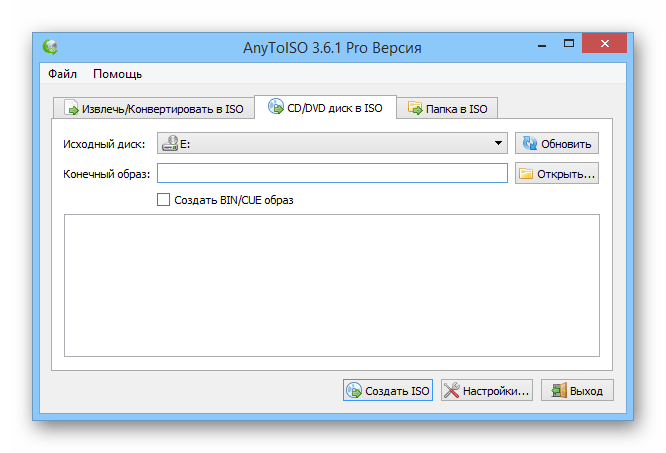Click the AnyToISO app icon in title bar
The width and height of the screenshot is (666, 453).
[50, 47]
